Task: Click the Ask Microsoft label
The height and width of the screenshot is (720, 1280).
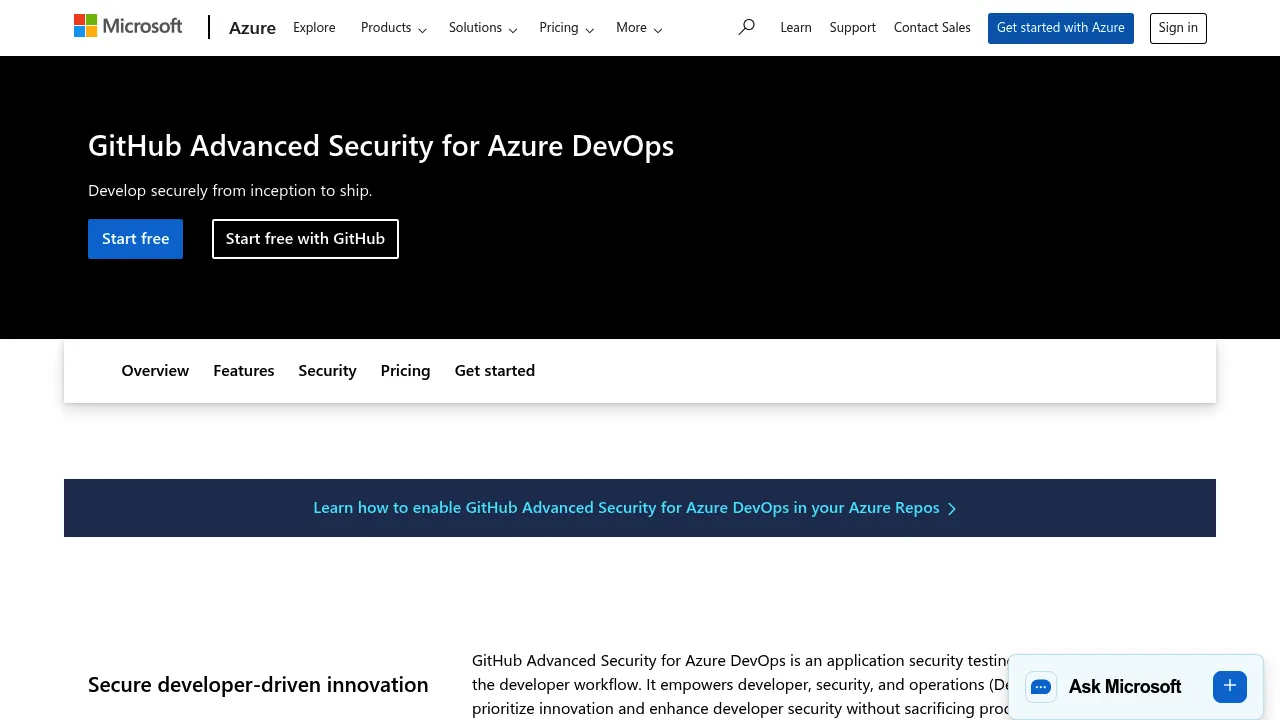Action: [1125, 687]
